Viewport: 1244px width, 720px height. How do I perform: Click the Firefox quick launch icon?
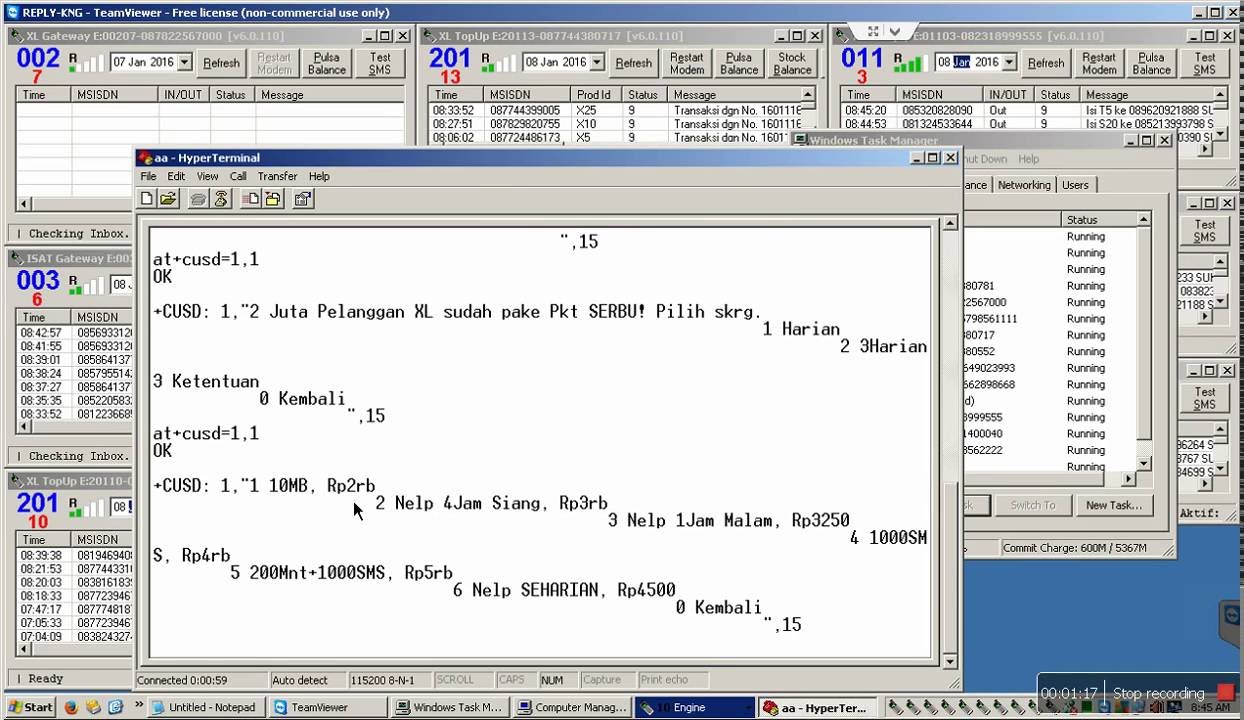[x=71, y=707]
